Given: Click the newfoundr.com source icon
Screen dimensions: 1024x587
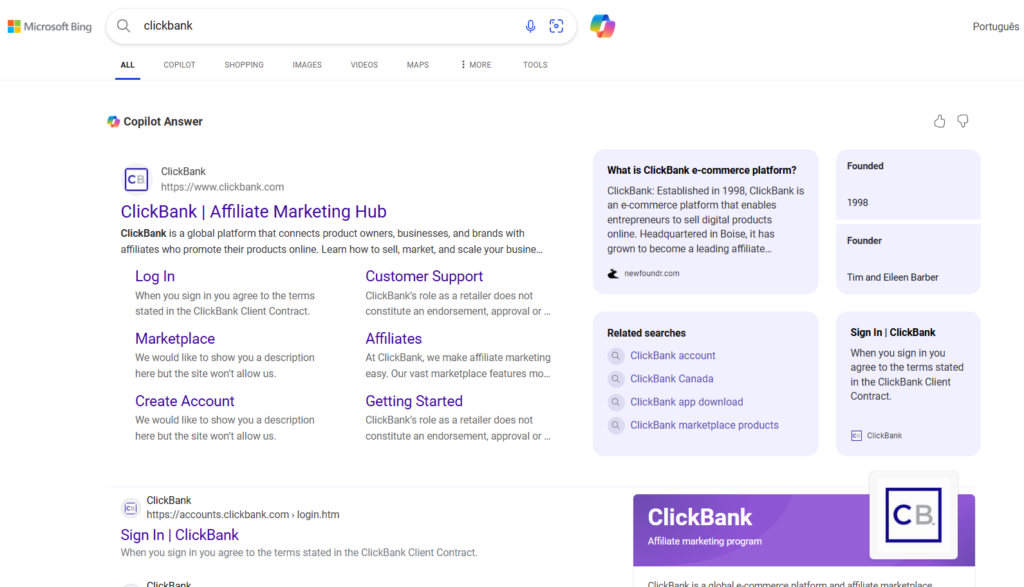Looking at the screenshot, I should (x=613, y=274).
